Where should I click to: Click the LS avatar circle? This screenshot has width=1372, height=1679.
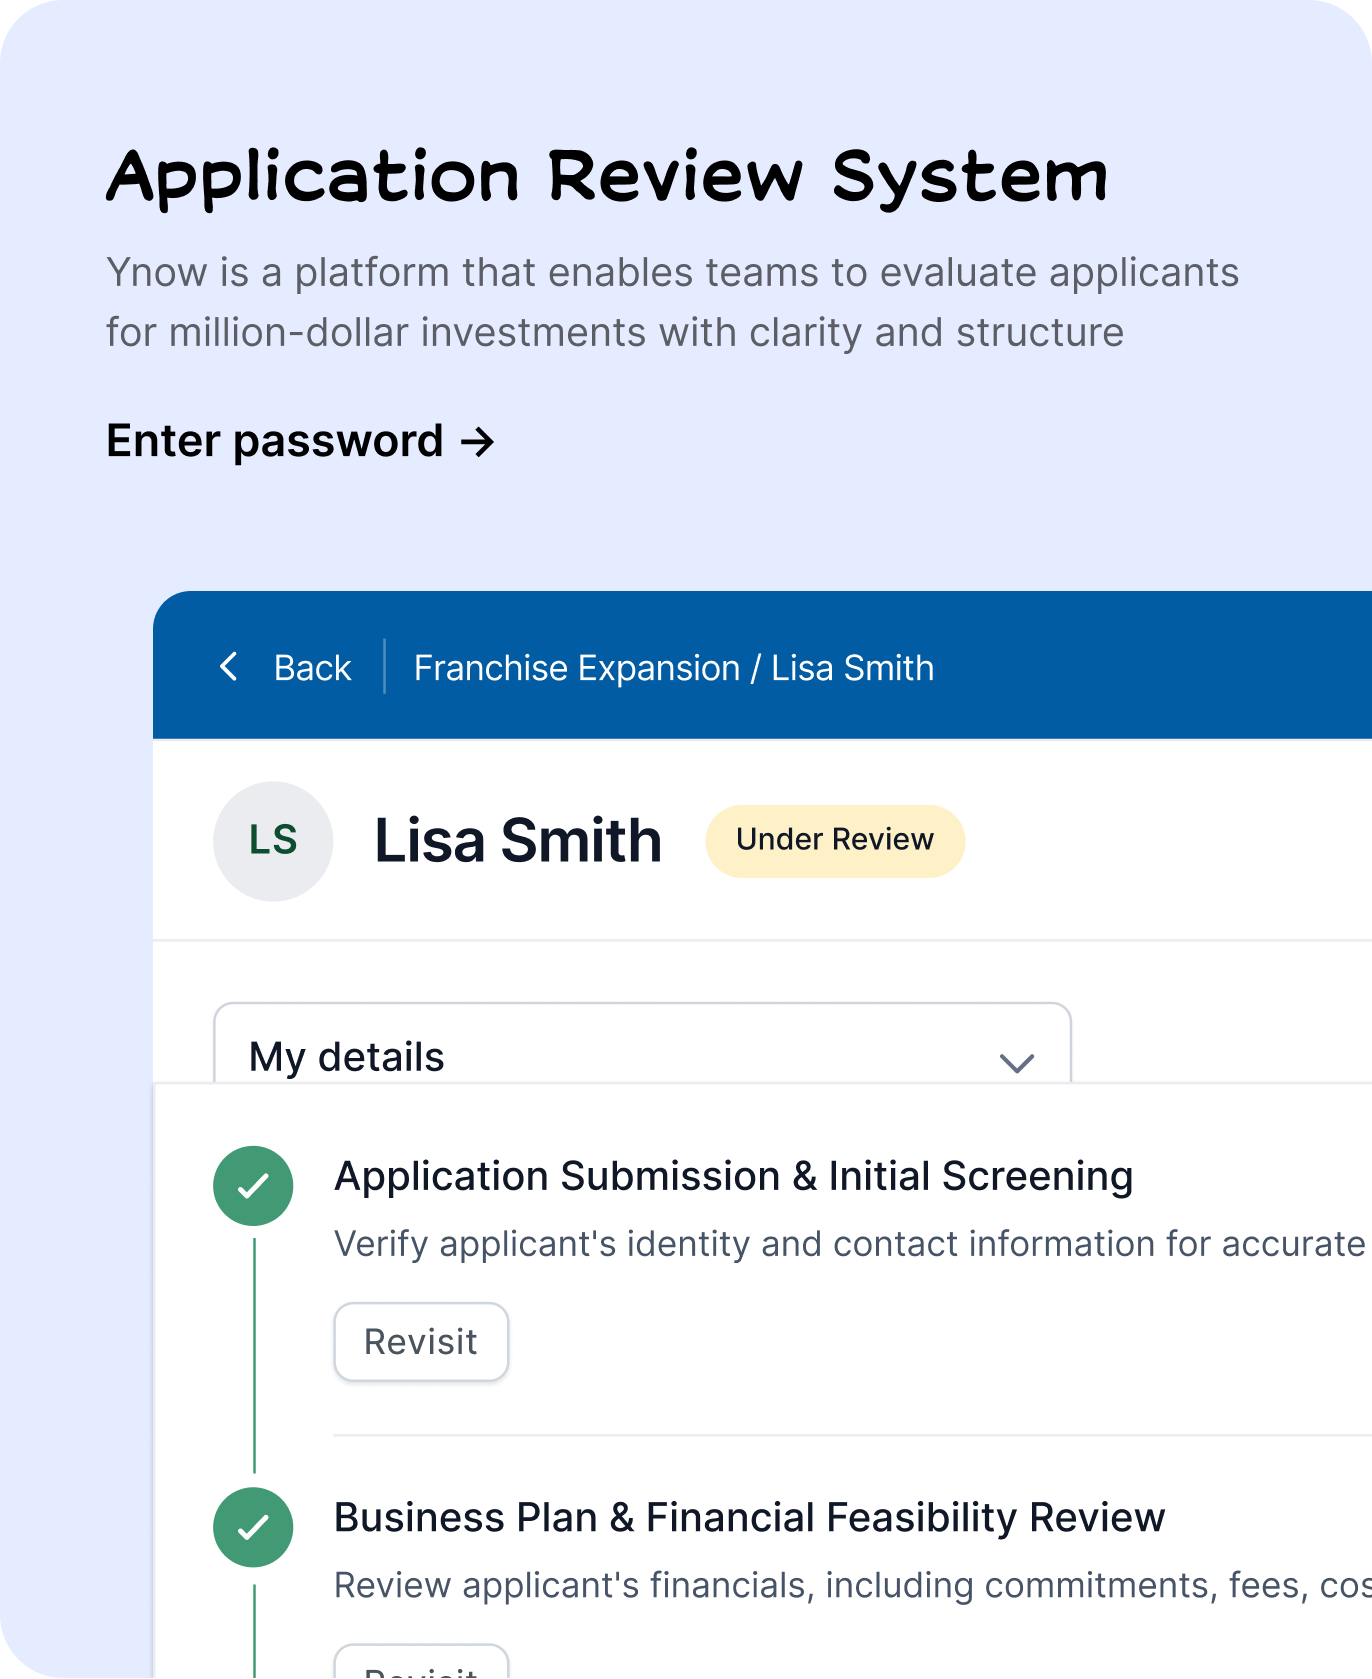(x=273, y=841)
